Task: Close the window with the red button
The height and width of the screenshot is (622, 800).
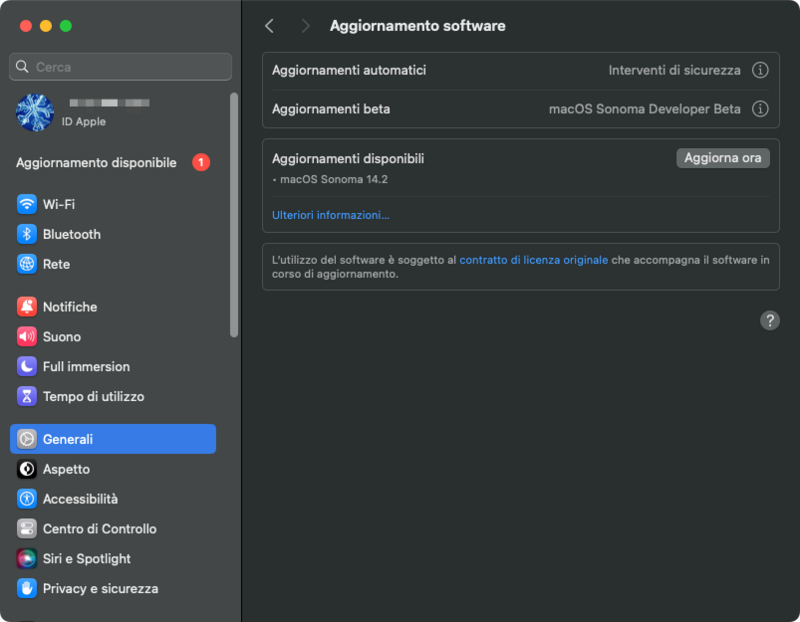Action: (x=26, y=26)
